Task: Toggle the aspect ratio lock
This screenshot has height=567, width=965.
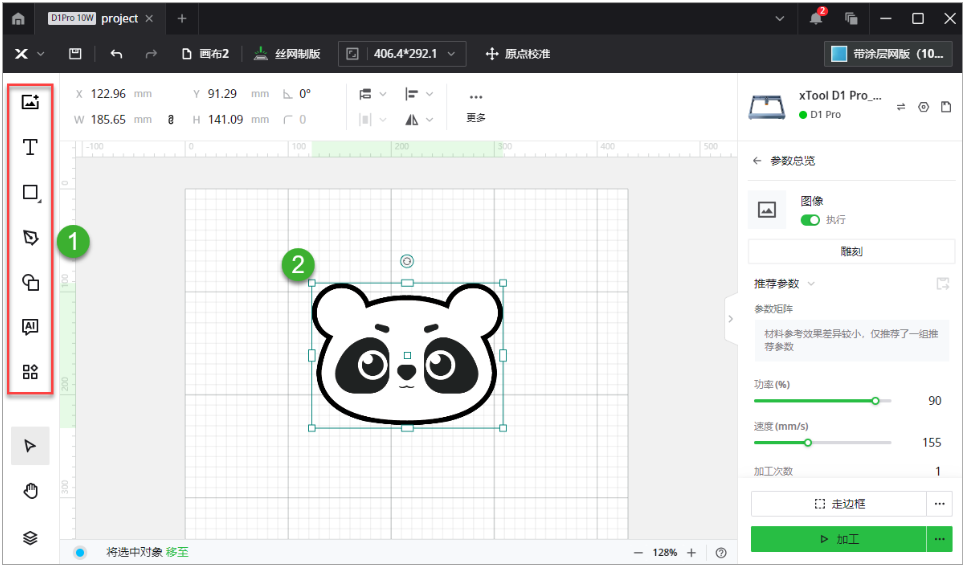Action: (x=170, y=120)
